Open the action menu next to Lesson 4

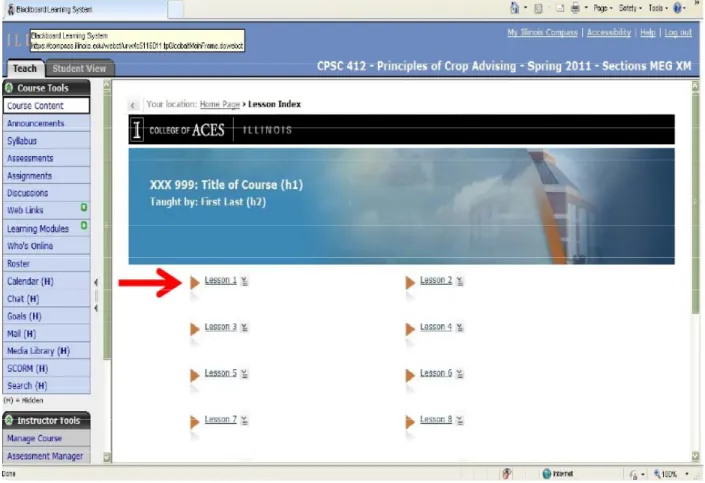(460, 327)
